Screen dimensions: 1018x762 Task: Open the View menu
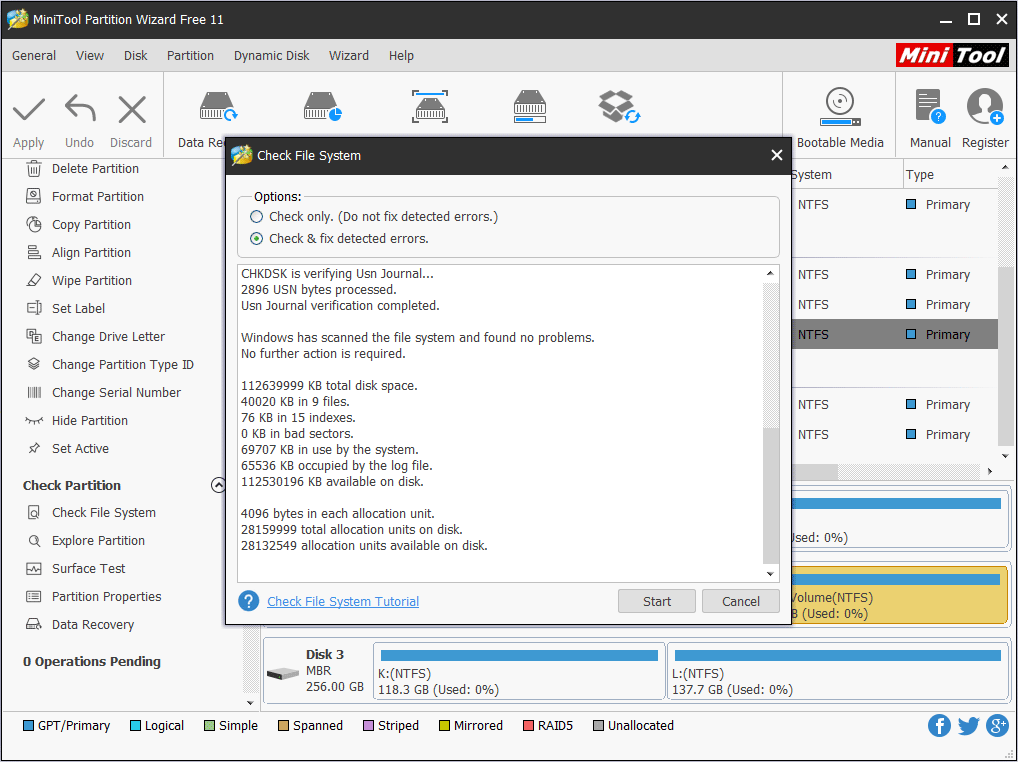90,56
